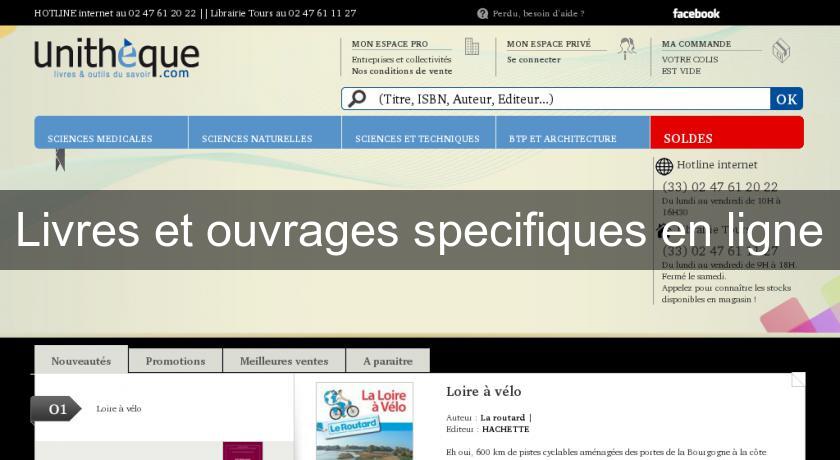Click the small maroon book thumbnail
Image resolution: width=840 pixels, height=460 pixels.
243,451
